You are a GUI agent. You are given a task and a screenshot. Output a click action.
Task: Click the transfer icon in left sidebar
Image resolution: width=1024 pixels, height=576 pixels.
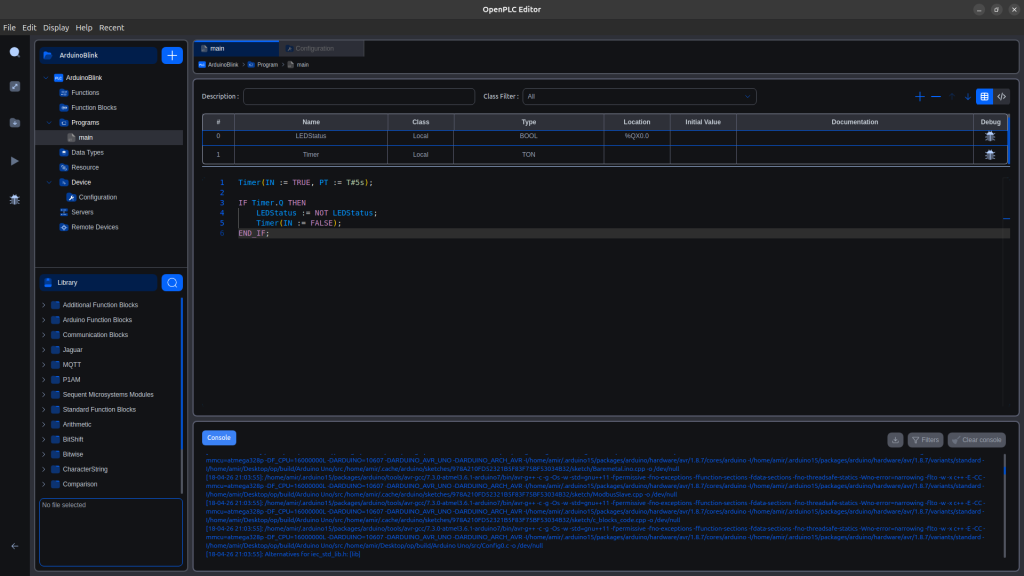pos(14,86)
